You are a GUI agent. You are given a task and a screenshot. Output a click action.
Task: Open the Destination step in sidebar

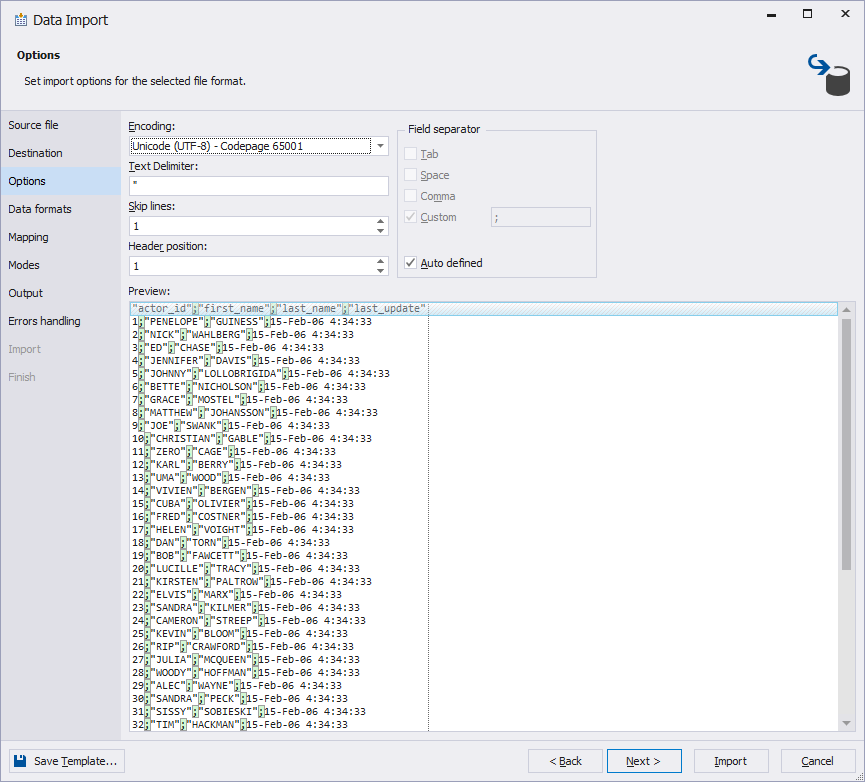36,153
